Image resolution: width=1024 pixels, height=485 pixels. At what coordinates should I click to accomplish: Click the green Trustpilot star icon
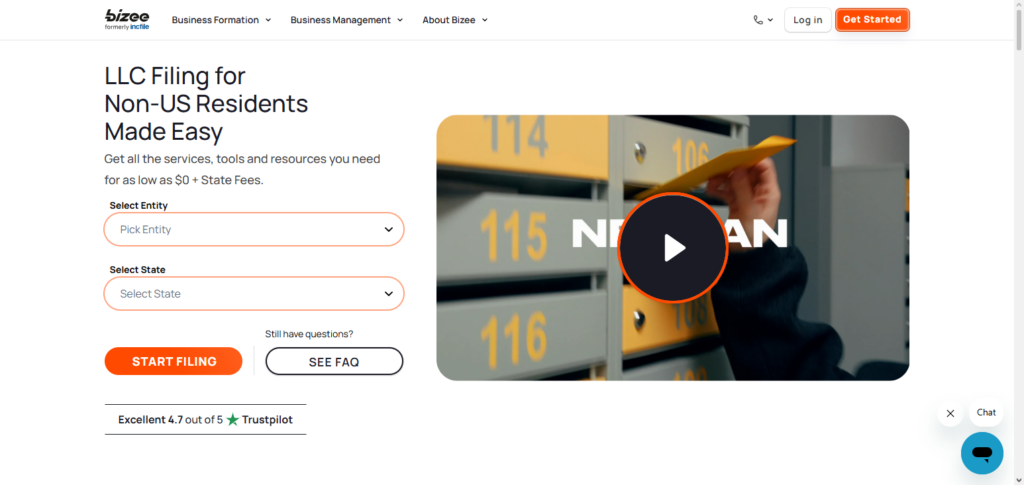(x=233, y=420)
